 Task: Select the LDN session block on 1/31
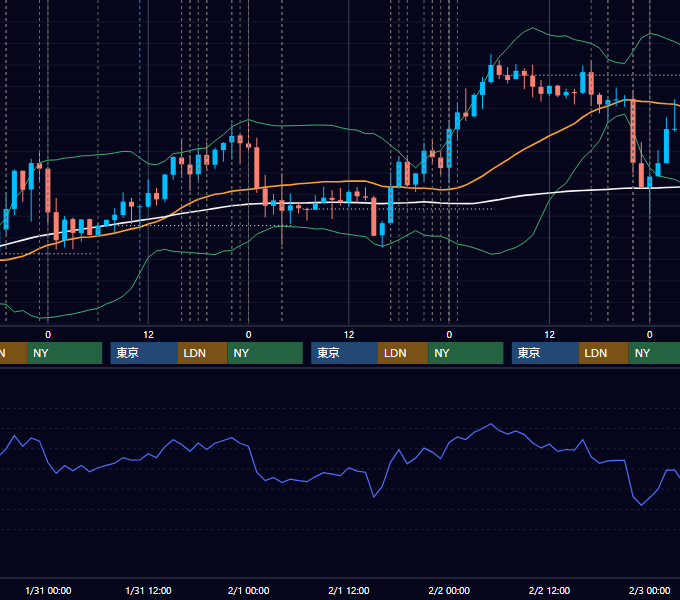pyautogui.click(x=203, y=353)
